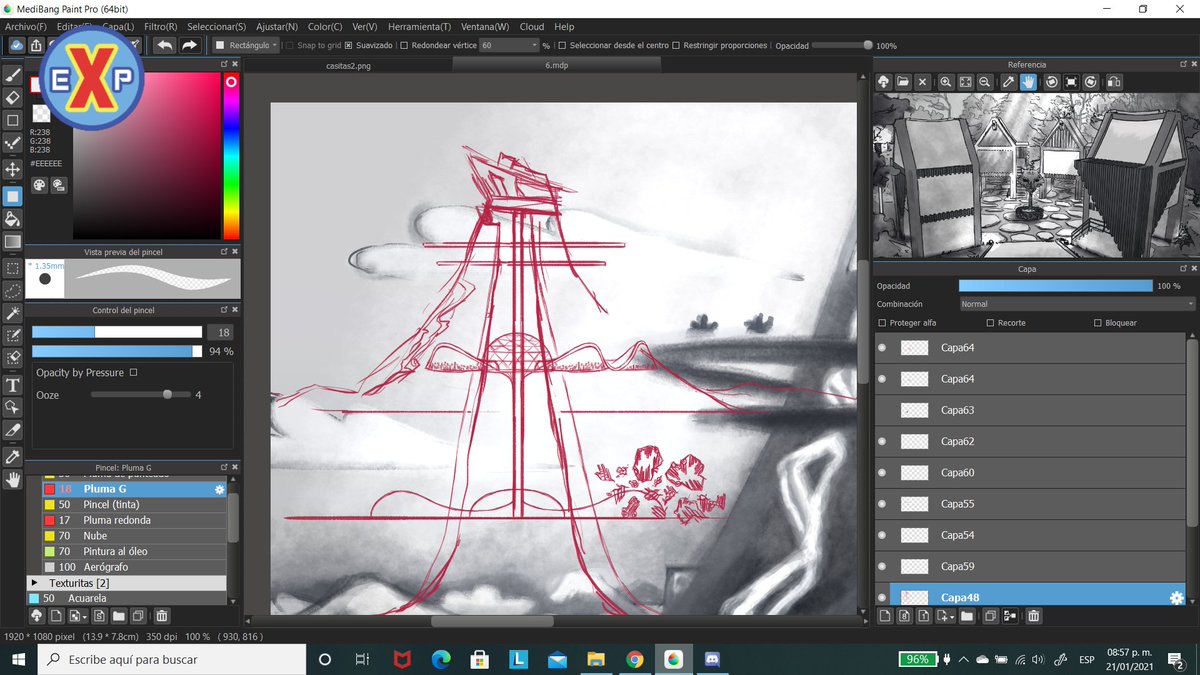Open the Seleccionar menu
The height and width of the screenshot is (675, 1200).
pyautogui.click(x=217, y=27)
